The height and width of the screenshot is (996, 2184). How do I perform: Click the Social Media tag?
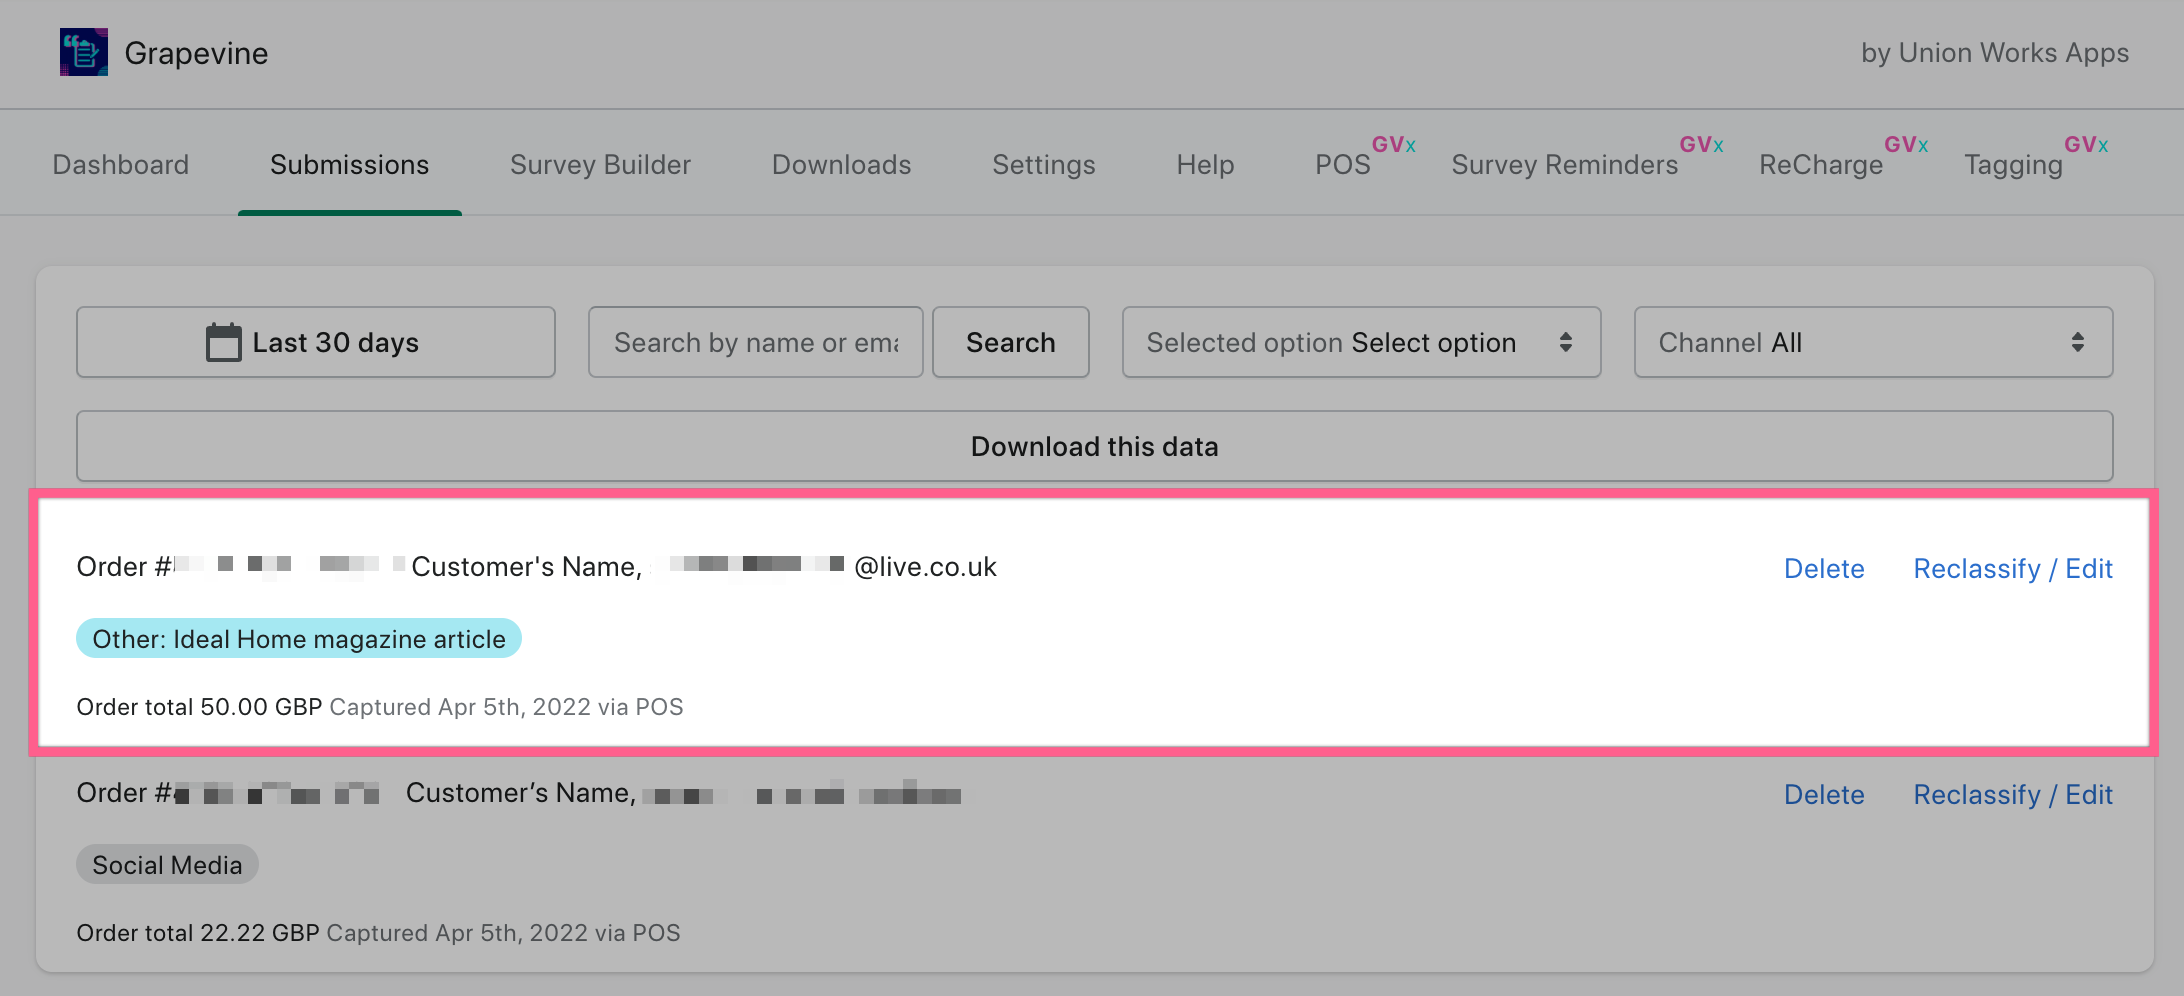tap(167, 865)
